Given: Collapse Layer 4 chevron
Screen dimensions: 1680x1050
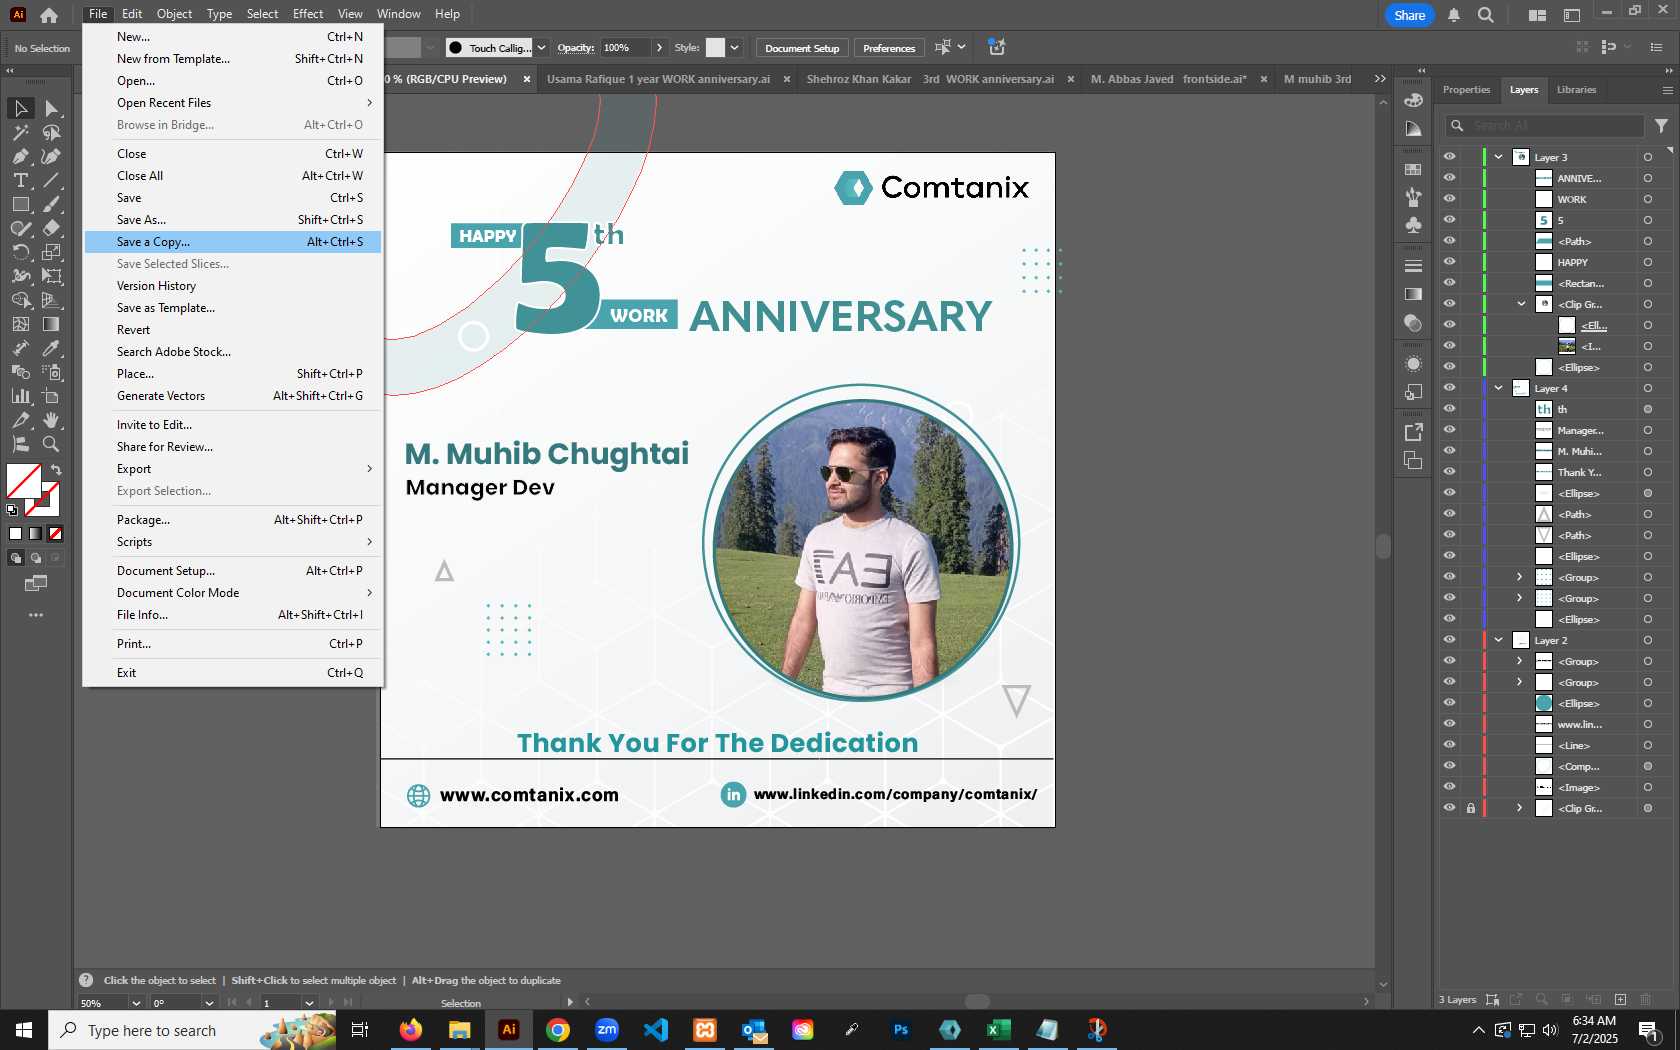Looking at the screenshot, I should point(1499,388).
